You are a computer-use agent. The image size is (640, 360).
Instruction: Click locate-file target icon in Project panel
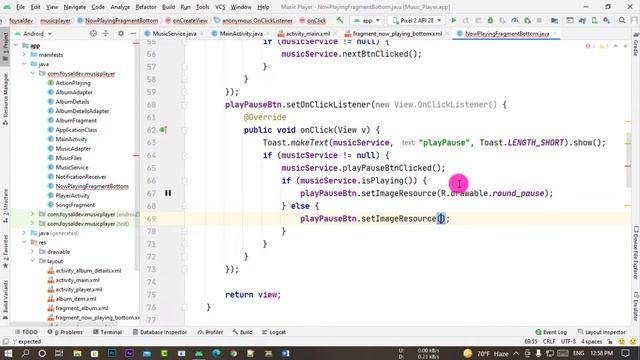[93, 33]
